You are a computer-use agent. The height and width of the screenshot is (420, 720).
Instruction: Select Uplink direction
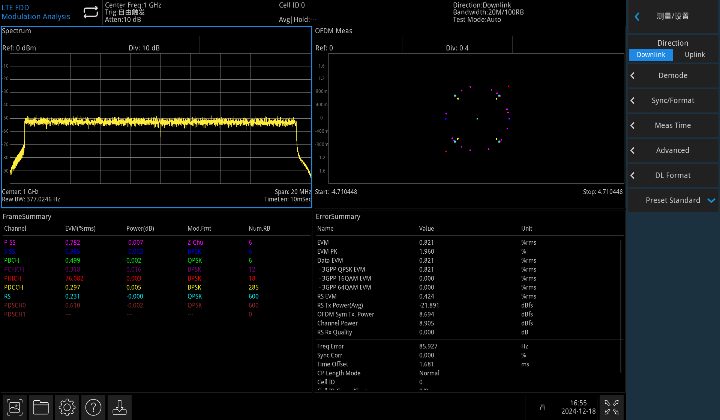pyautogui.click(x=694, y=55)
